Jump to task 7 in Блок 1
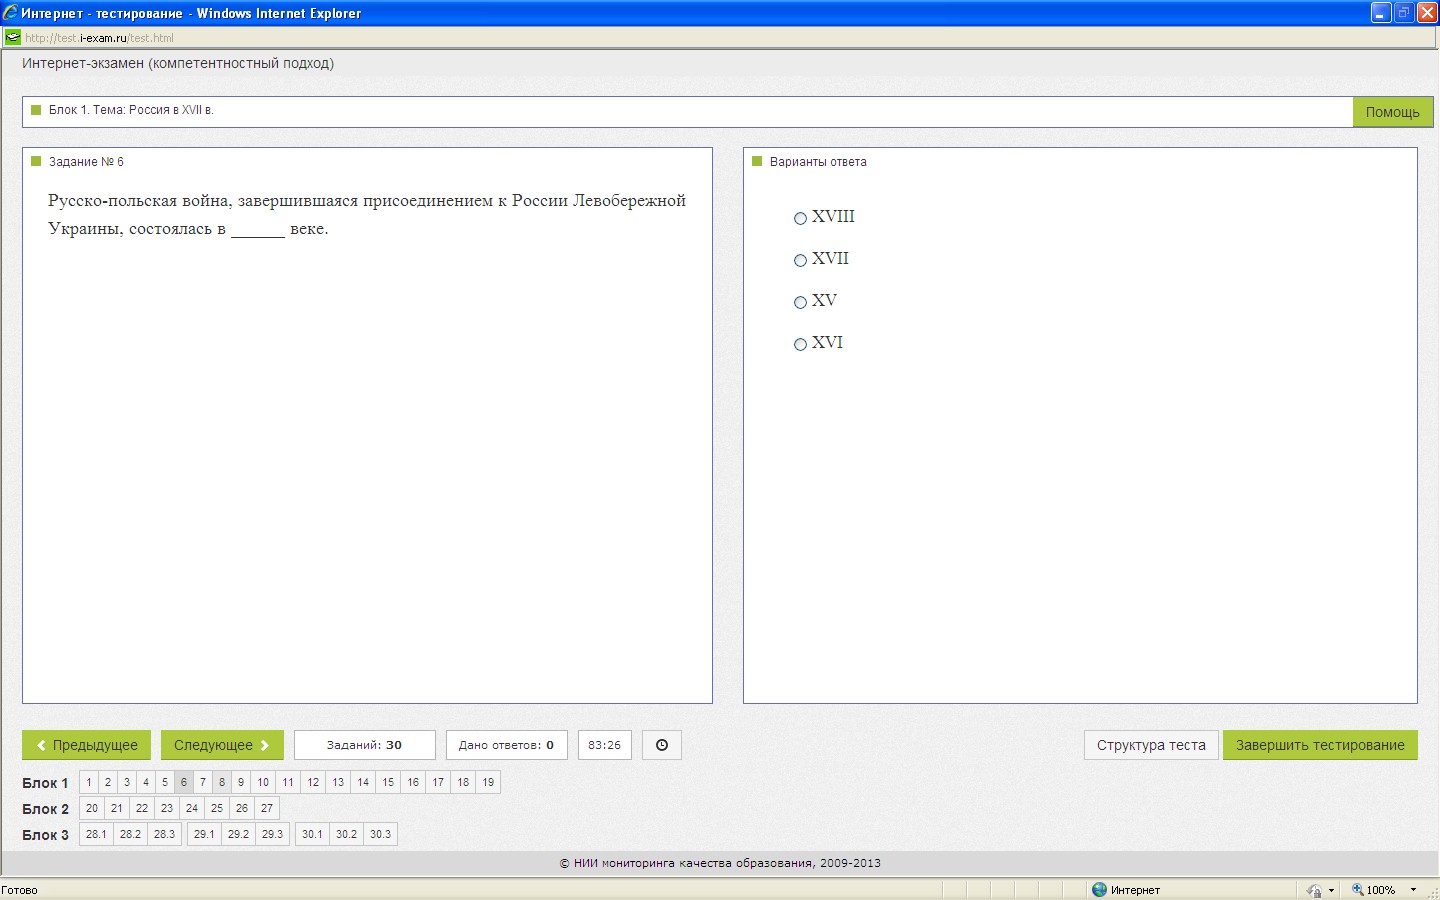The image size is (1440, 900). point(203,782)
